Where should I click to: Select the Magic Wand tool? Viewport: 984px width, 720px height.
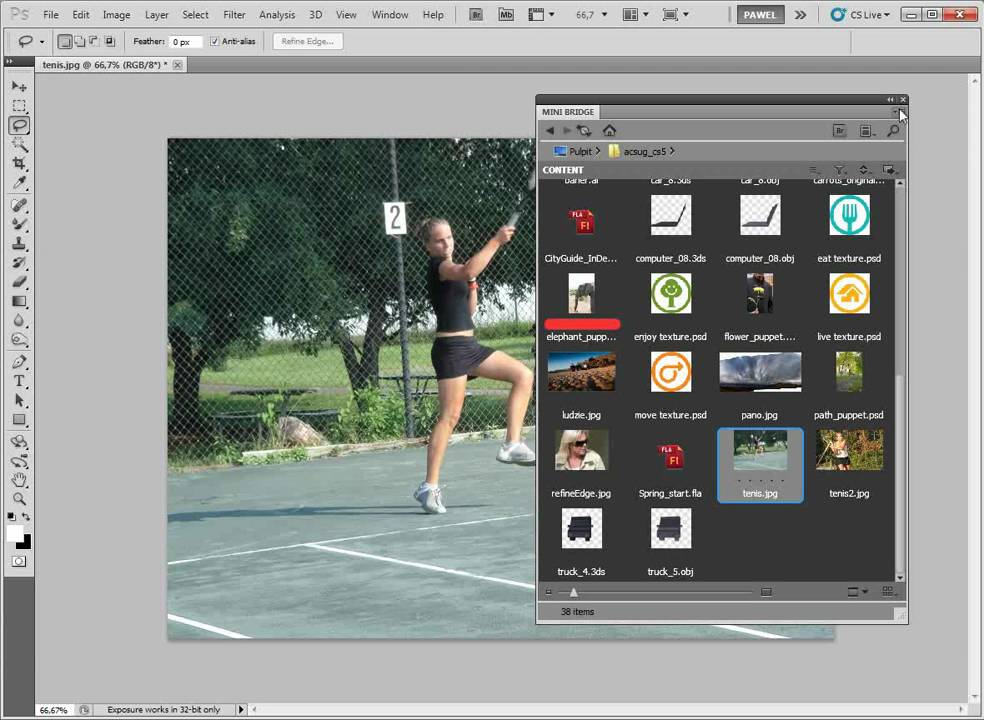(x=19, y=144)
